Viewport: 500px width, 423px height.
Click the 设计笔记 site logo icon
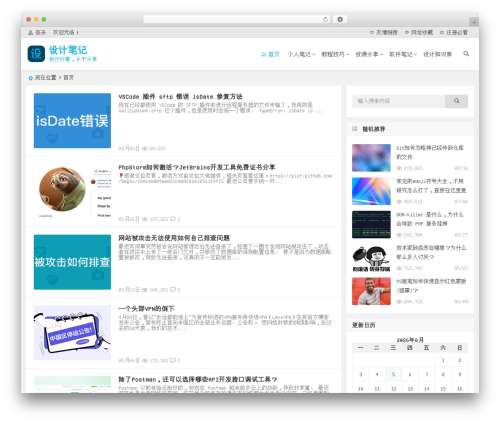coord(36,54)
